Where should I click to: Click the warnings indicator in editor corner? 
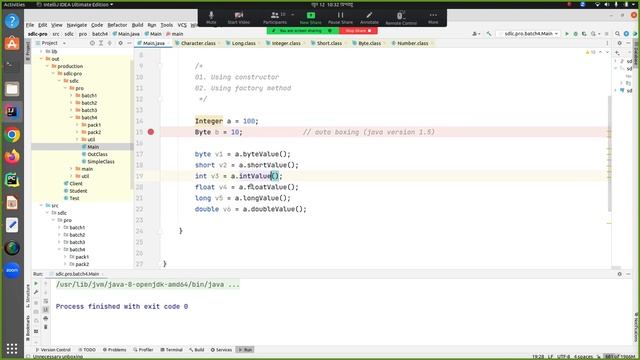point(591,52)
